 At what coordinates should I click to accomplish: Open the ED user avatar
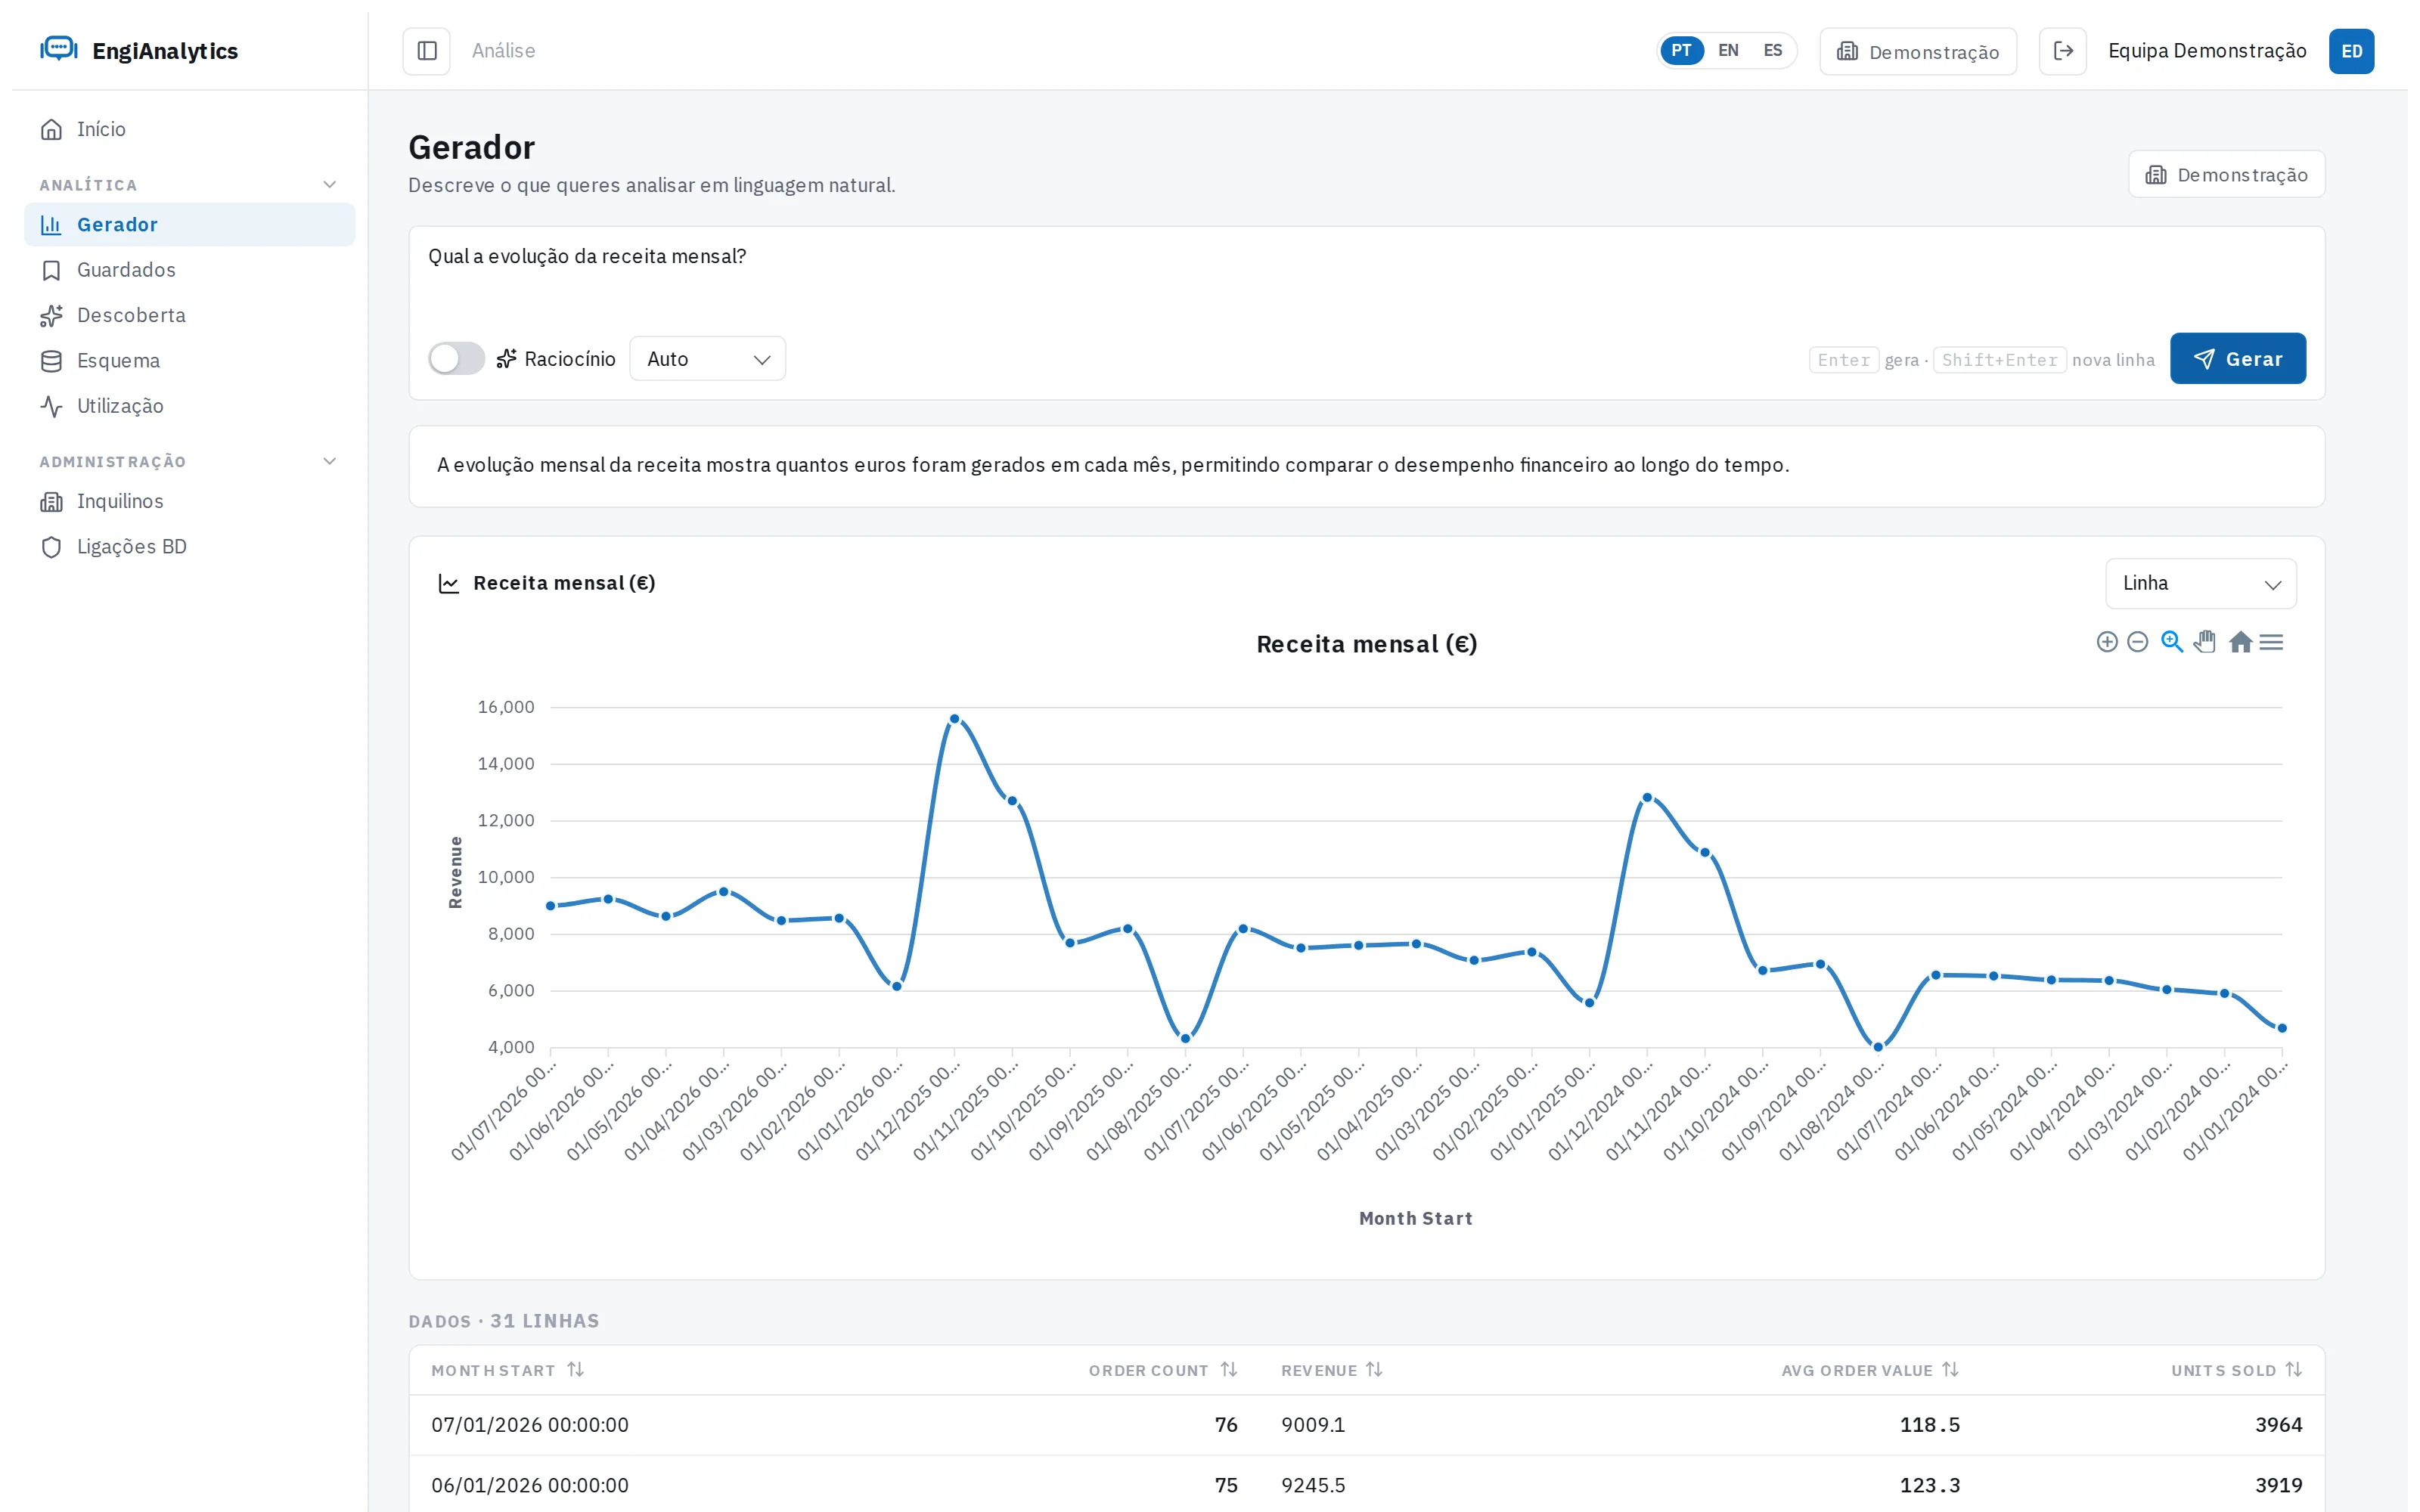(x=2351, y=51)
